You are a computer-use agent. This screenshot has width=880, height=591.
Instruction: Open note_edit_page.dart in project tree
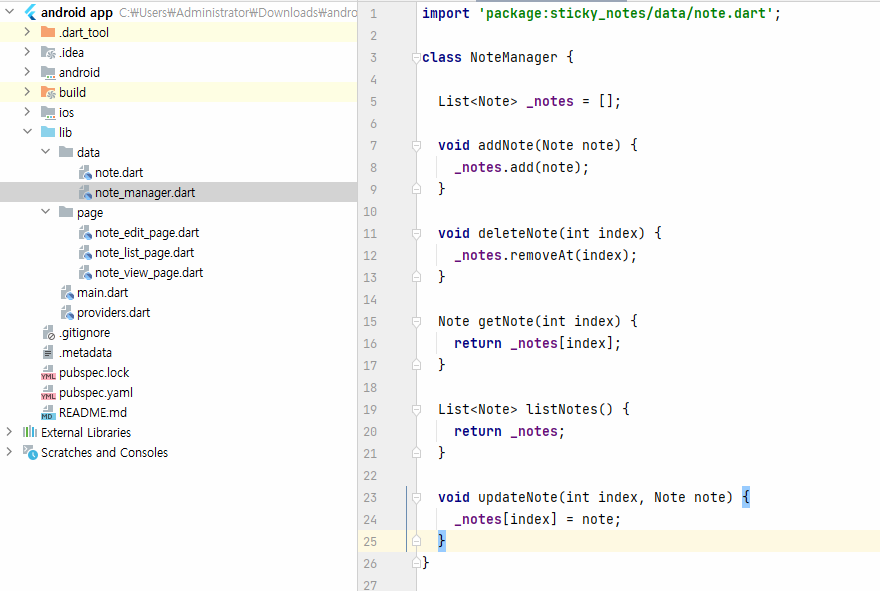146,233
